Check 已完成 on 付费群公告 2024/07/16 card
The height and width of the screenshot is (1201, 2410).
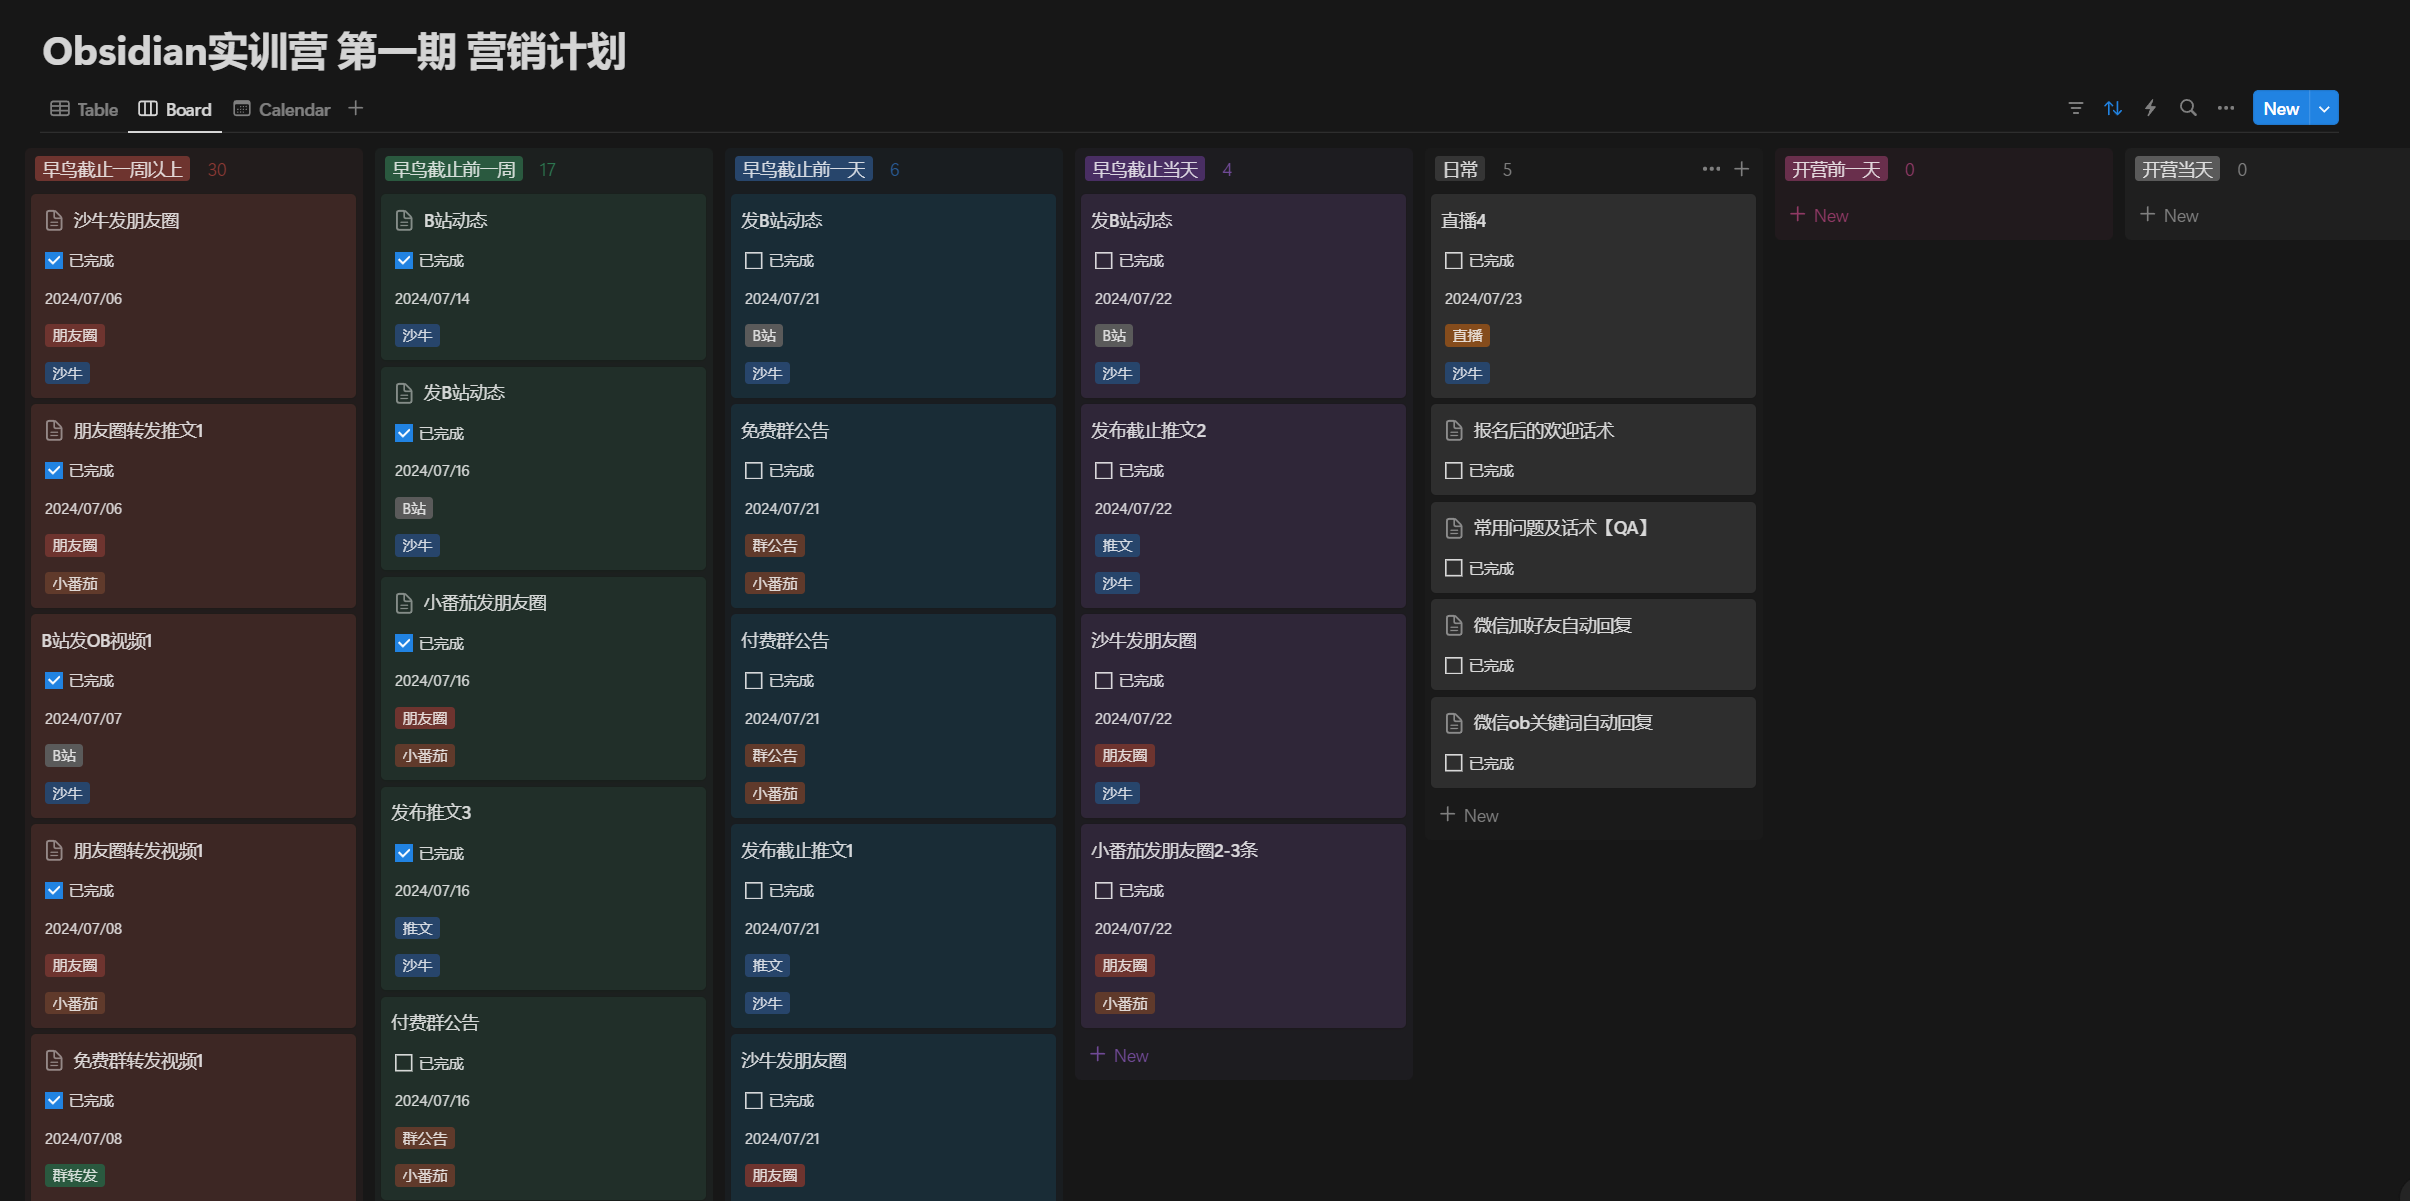(x=404, y=1063)
